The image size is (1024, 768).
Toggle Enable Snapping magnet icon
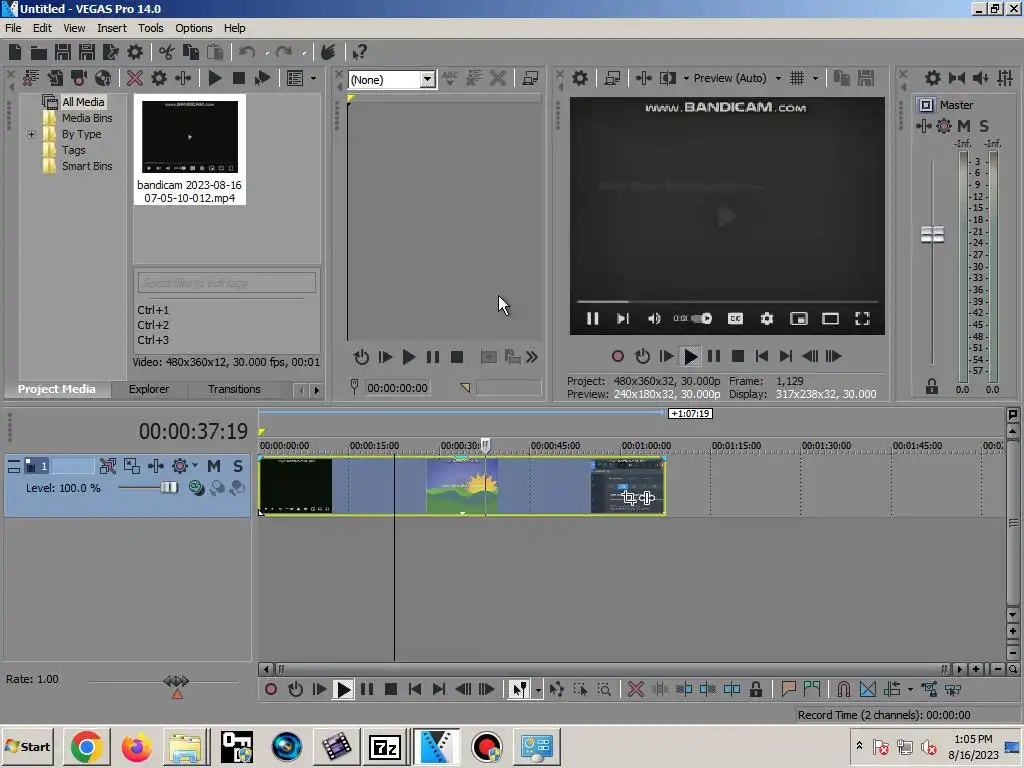844,689
